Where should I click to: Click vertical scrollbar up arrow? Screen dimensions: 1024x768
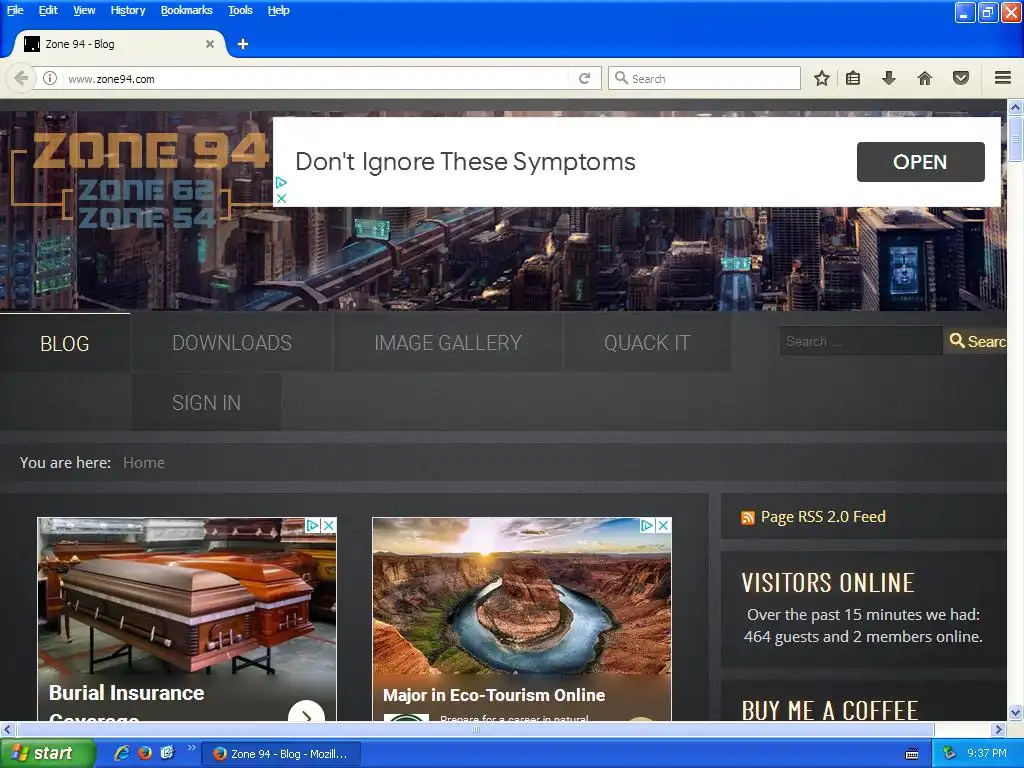1015,106
